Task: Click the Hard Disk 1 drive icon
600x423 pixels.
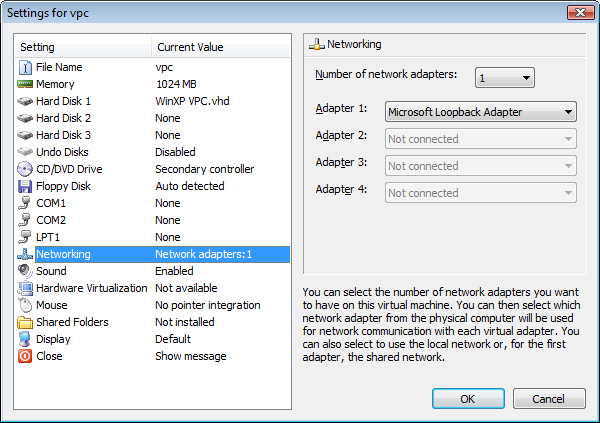Action: pyautogui.click(x=25, y=101)
